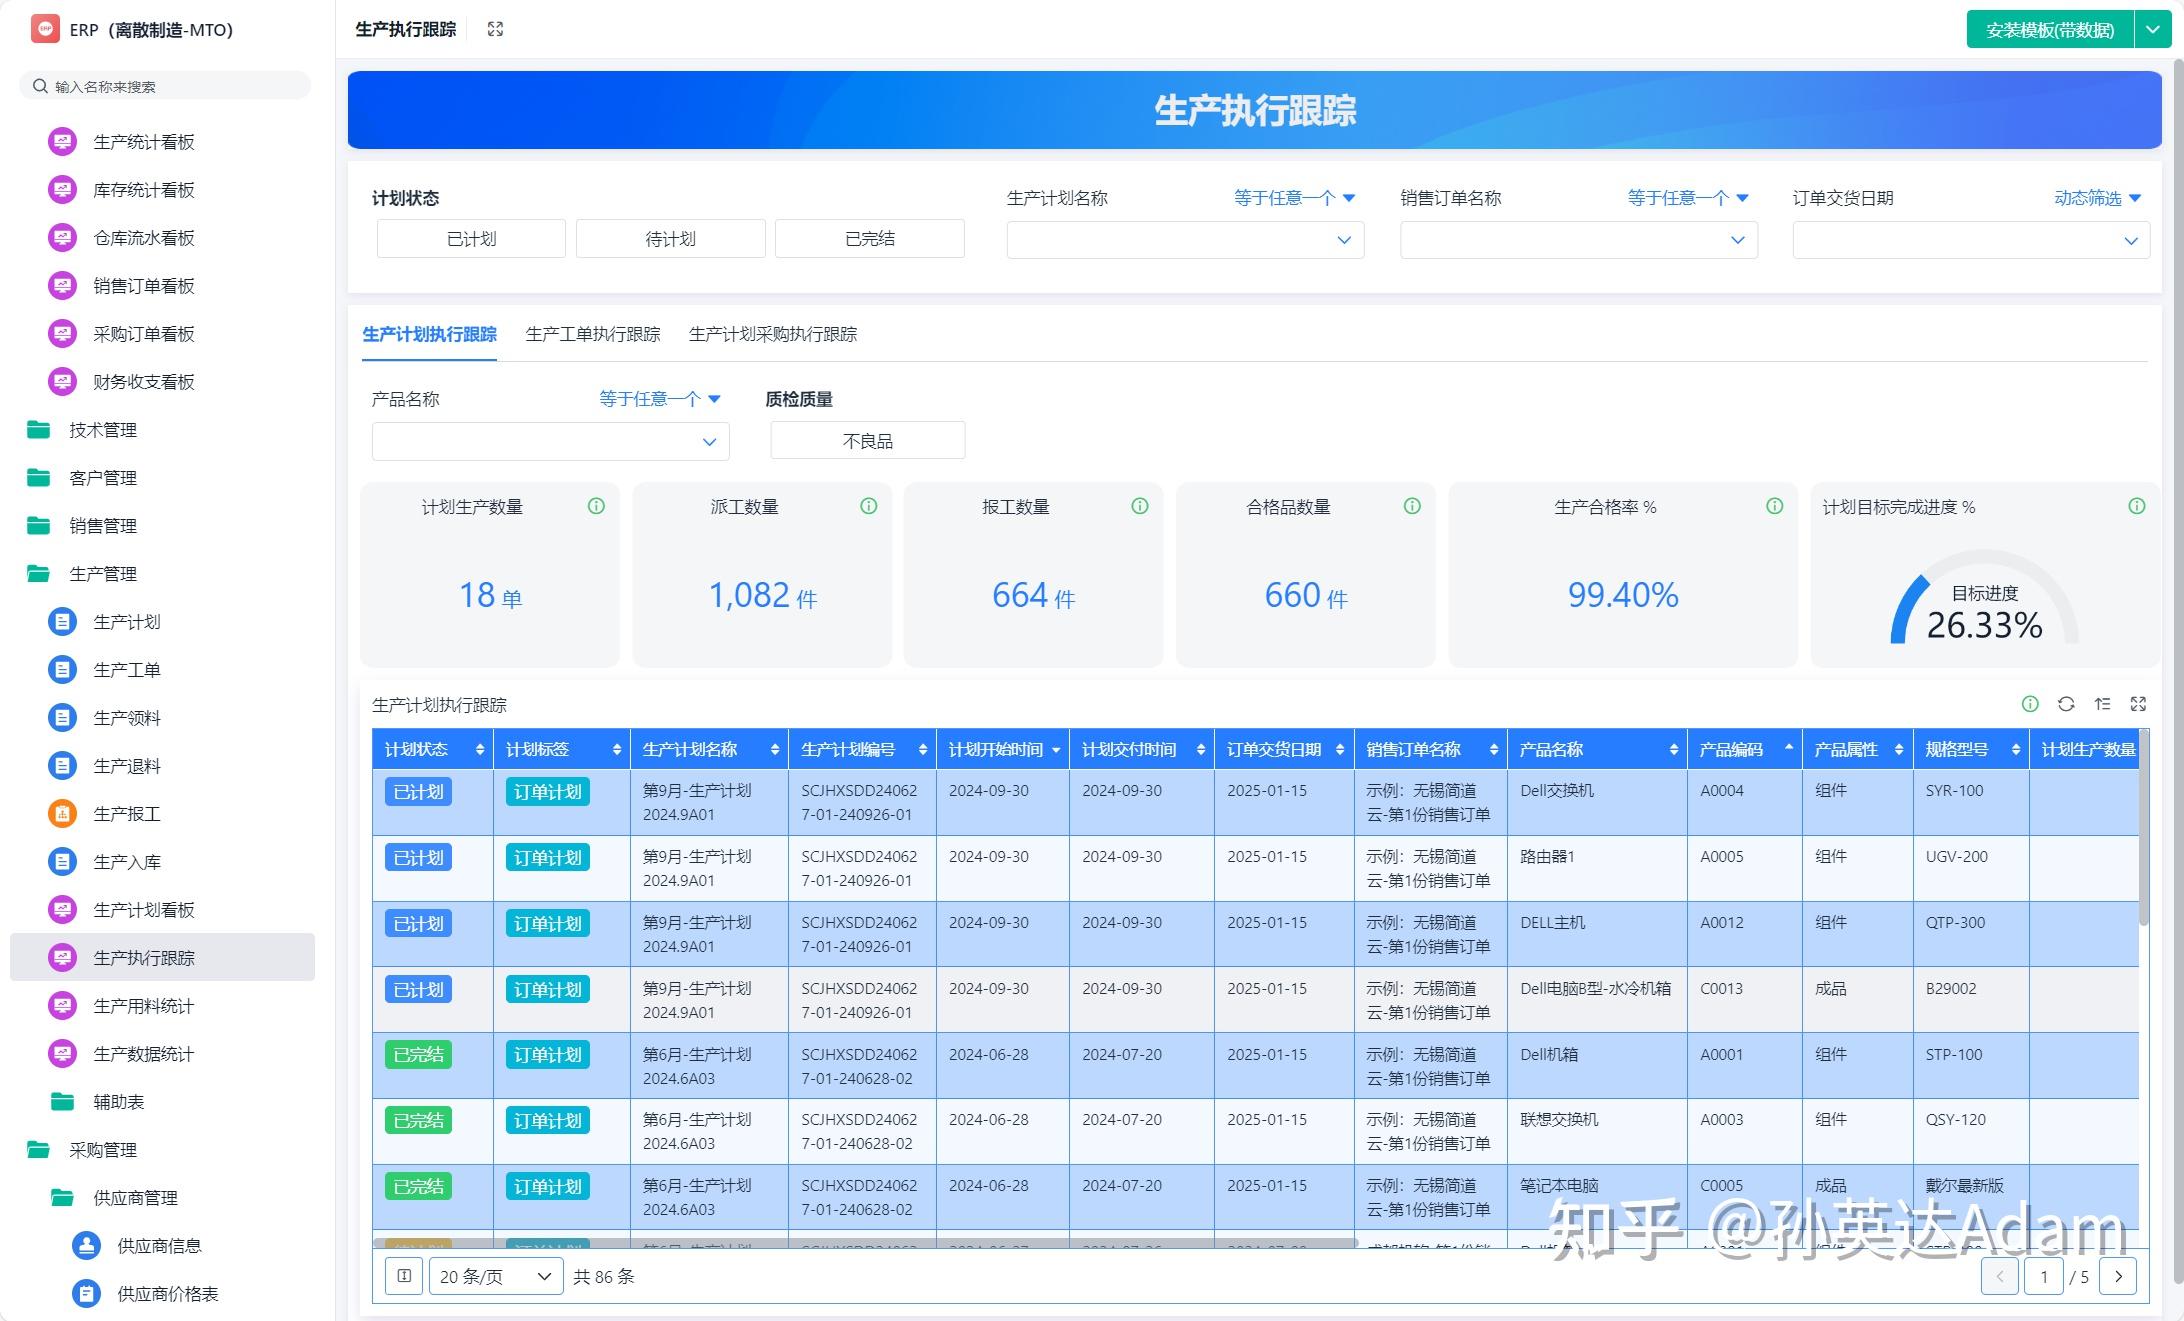Expand the 20 条/页 page size selector
This screenshot has width=2184, height=1321.
coord(495,1276)
